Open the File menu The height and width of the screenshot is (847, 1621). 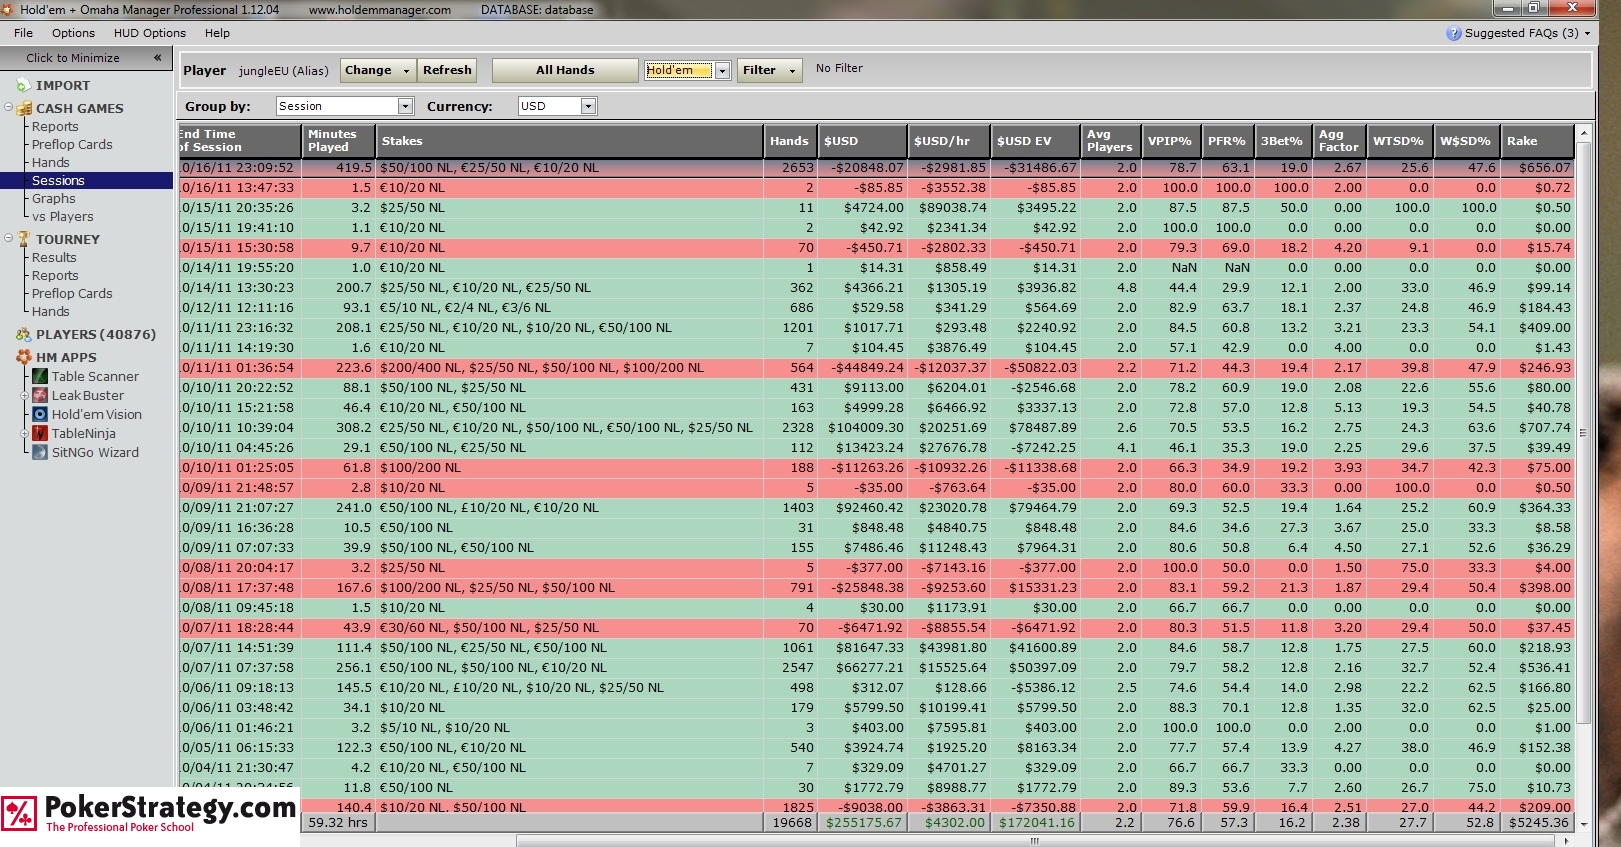(x=23, y=33)
